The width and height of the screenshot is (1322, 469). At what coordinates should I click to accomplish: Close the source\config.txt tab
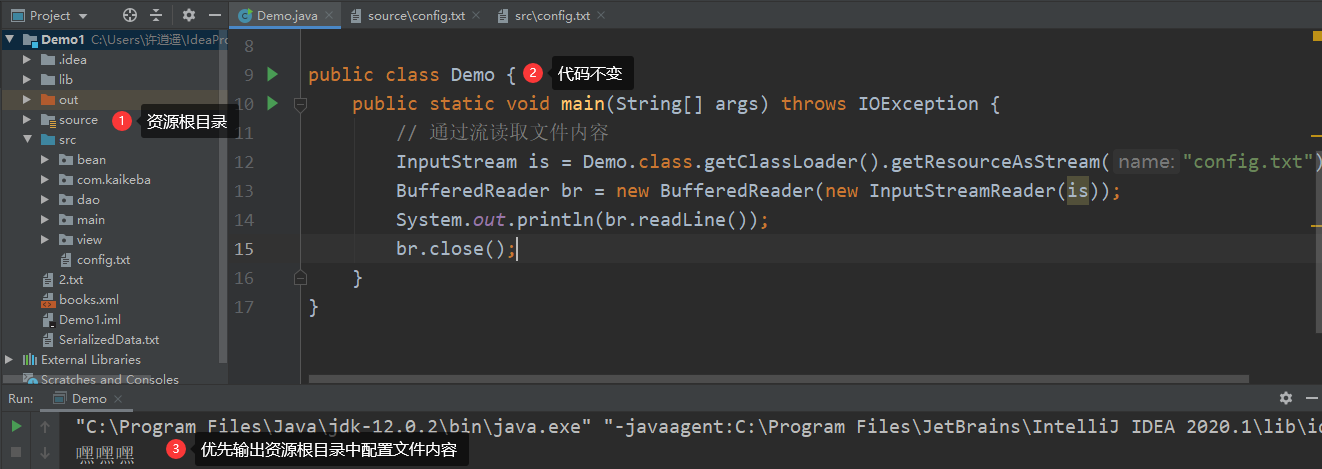[477, 16]
